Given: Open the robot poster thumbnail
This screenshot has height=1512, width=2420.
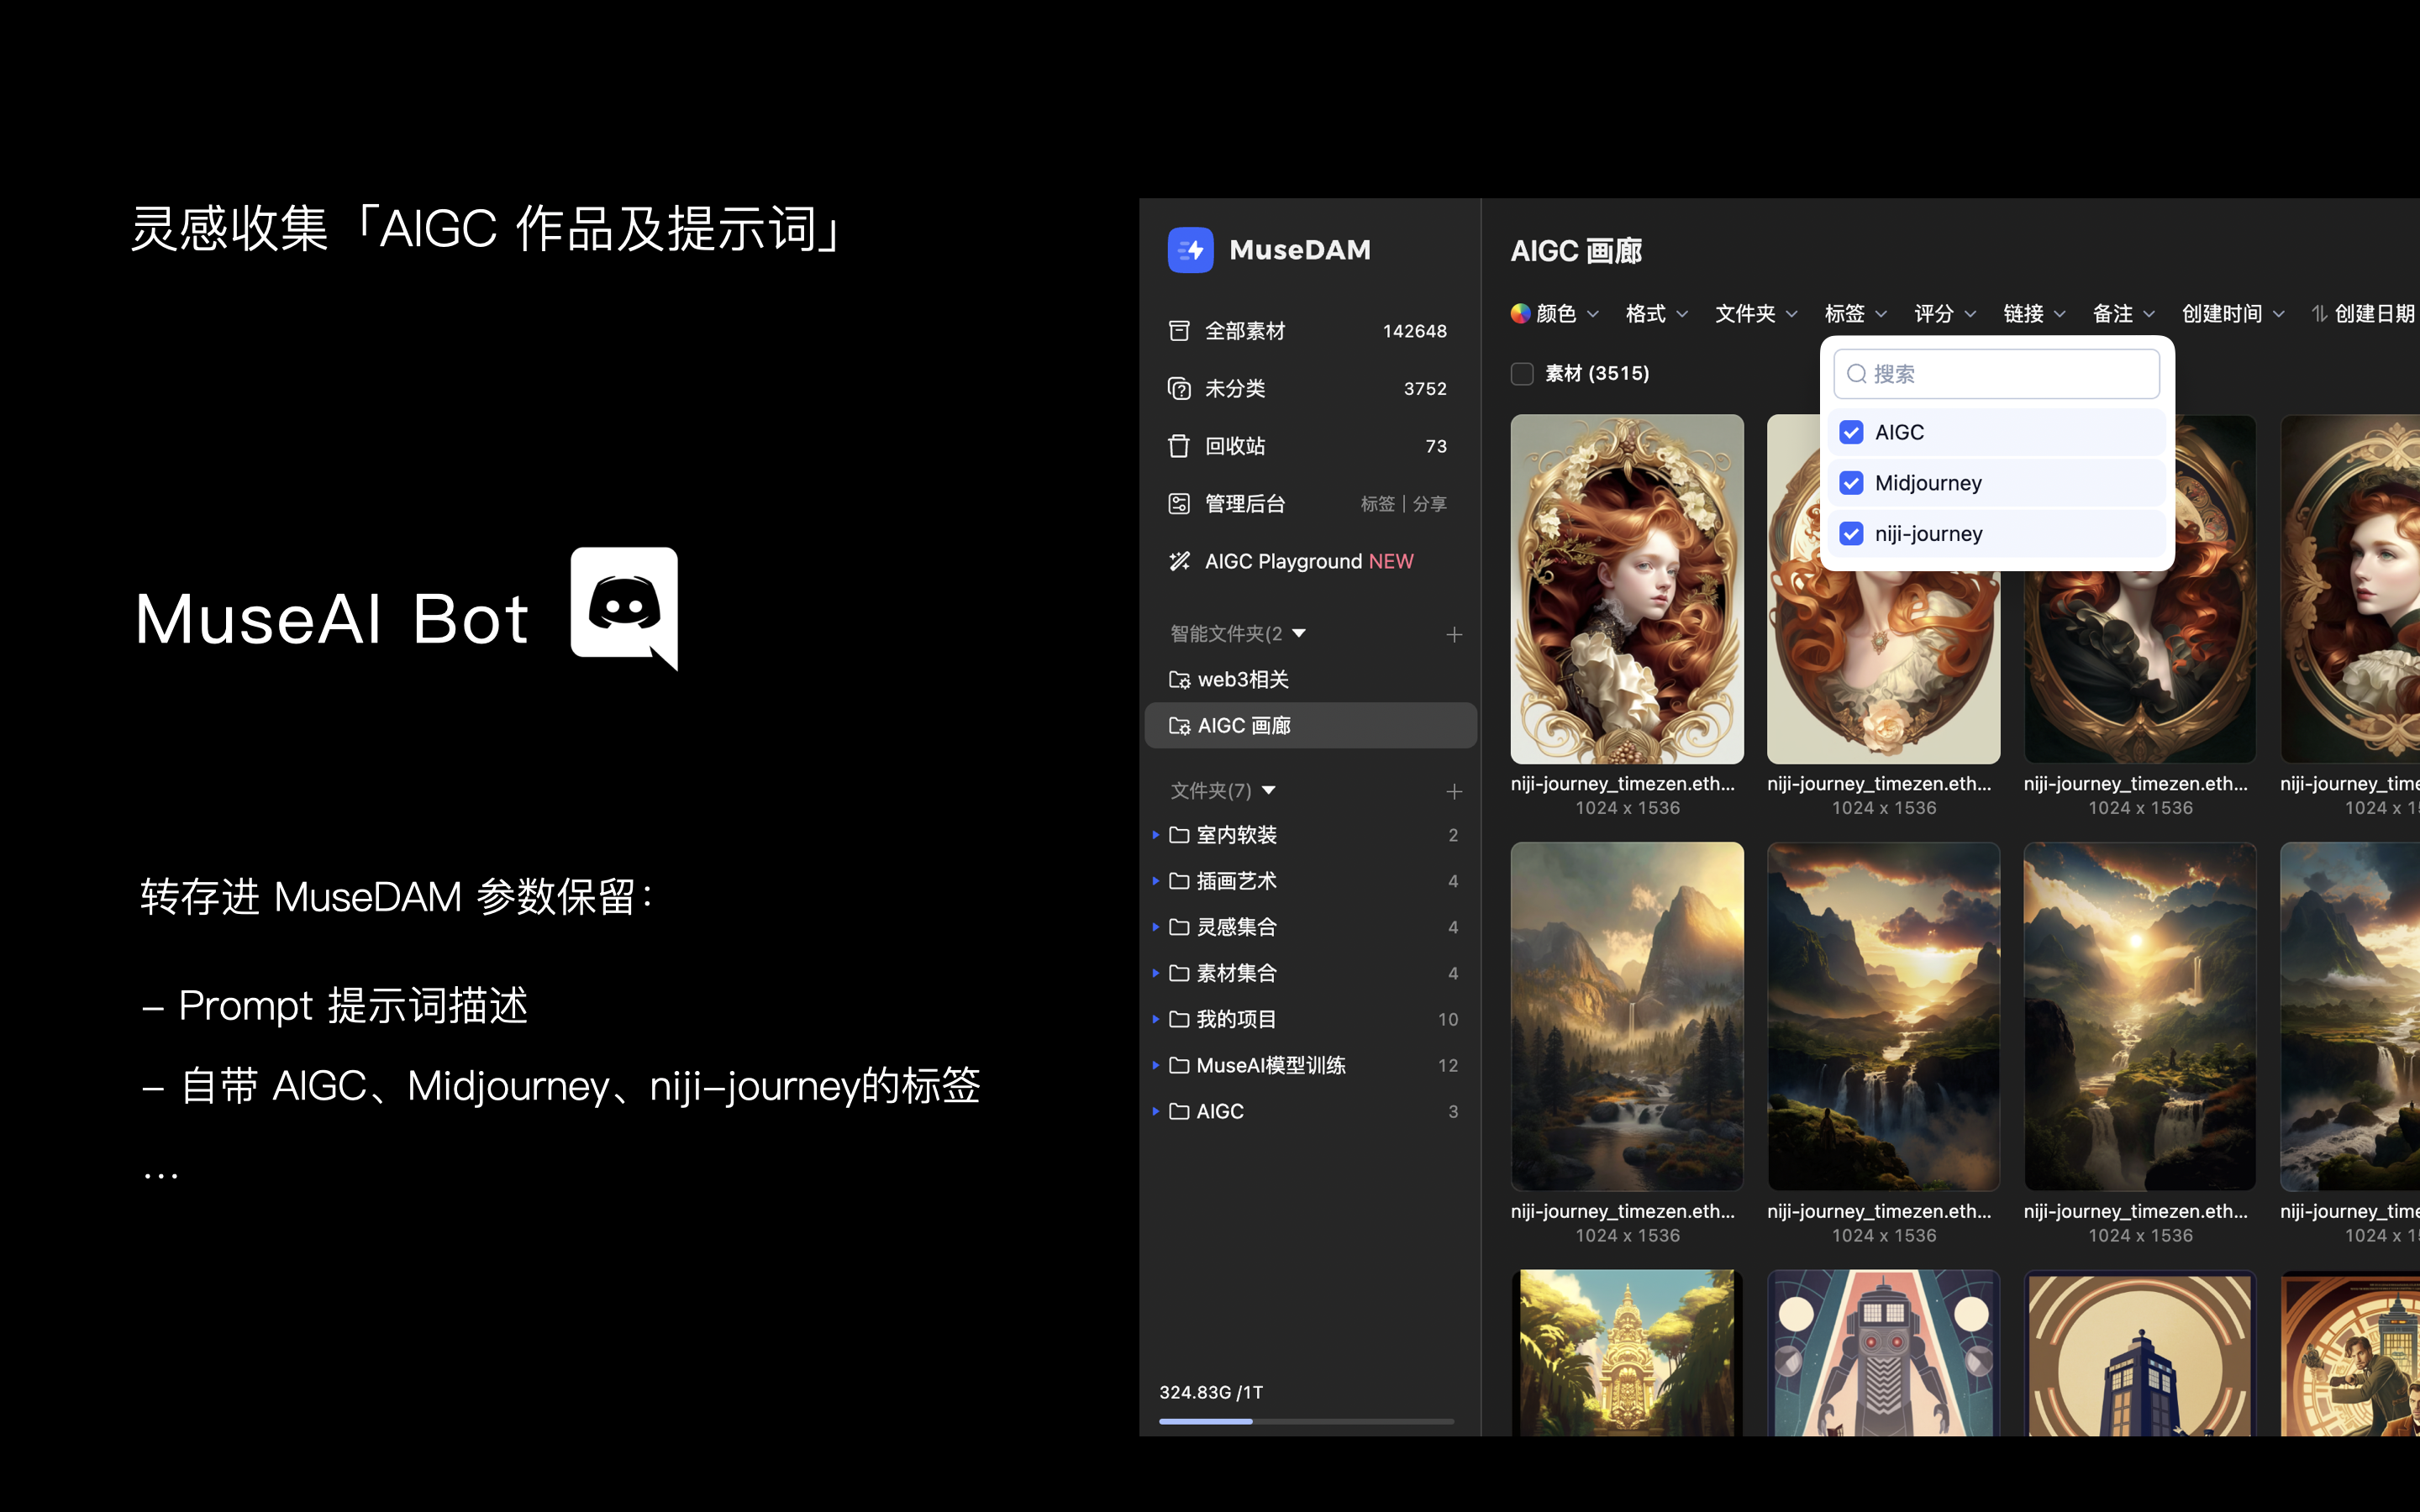Looking at the screenshot, I should (1883, 1353).
